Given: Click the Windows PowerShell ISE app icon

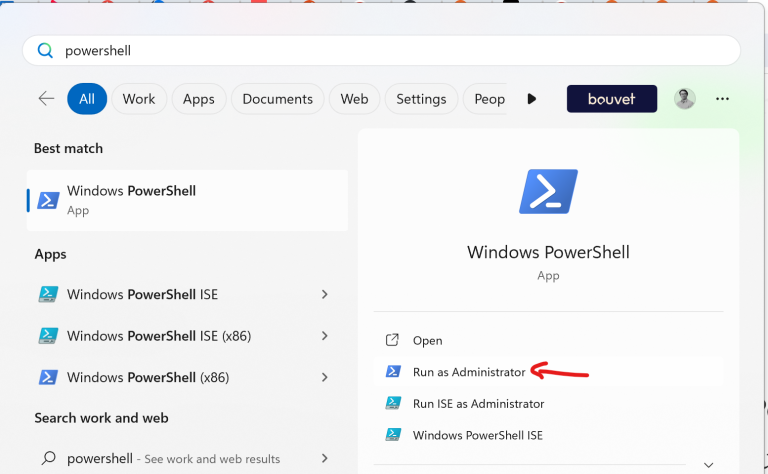Looking at the screenshot, I should click(48, 294).
